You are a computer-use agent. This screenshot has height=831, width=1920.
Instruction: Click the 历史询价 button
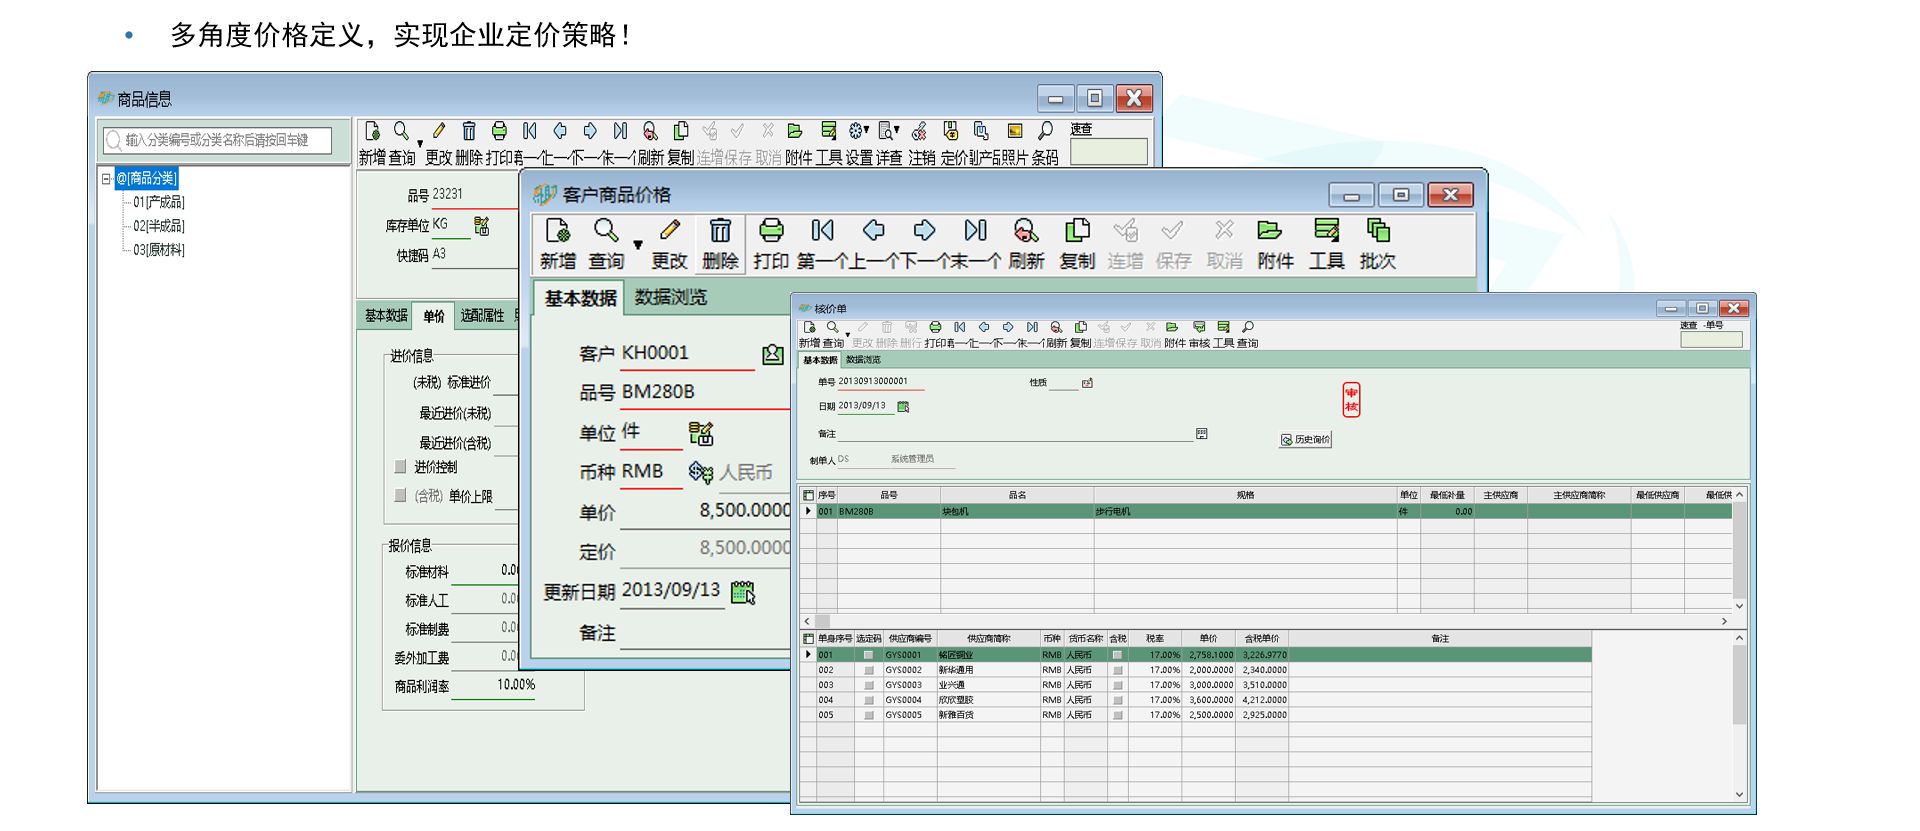pyautogui.click(x=1305, y=440)
